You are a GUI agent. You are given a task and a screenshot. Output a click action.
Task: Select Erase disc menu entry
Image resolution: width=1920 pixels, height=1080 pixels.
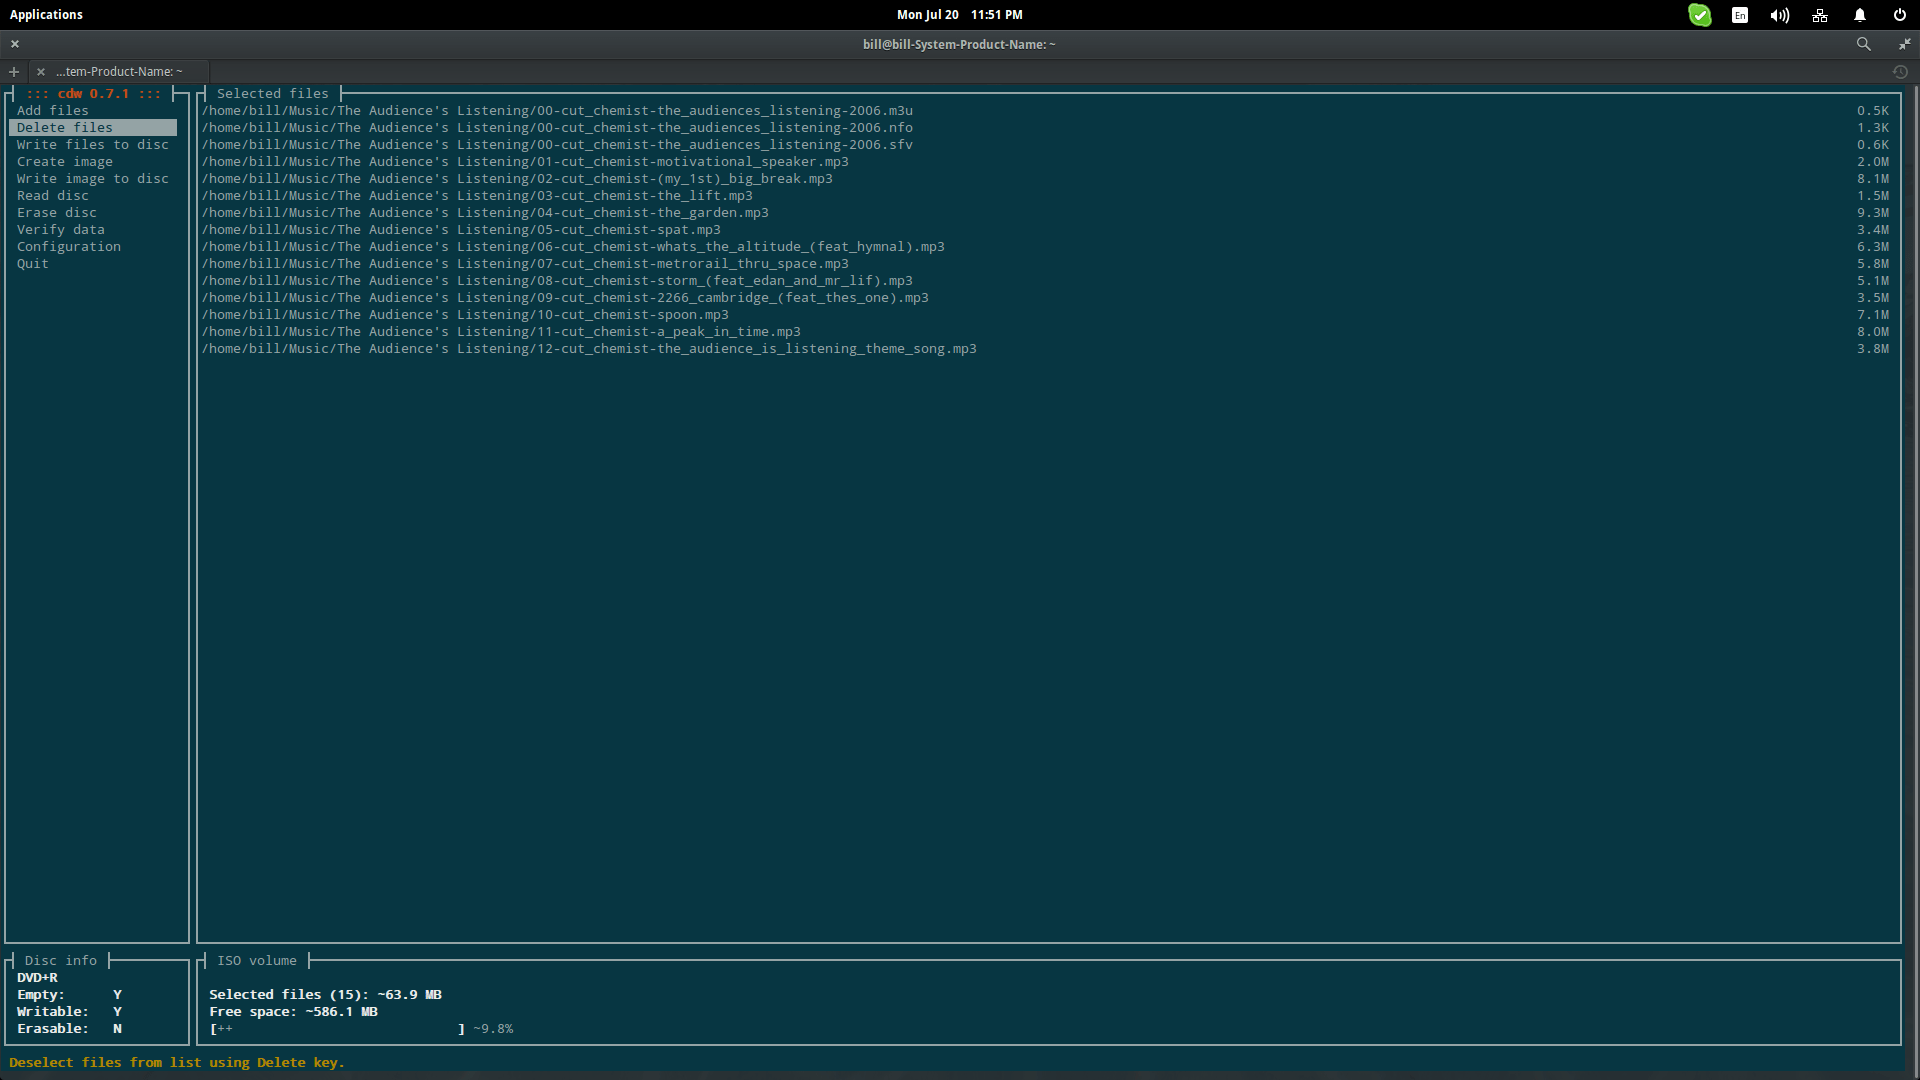click(x=56, y=213)
